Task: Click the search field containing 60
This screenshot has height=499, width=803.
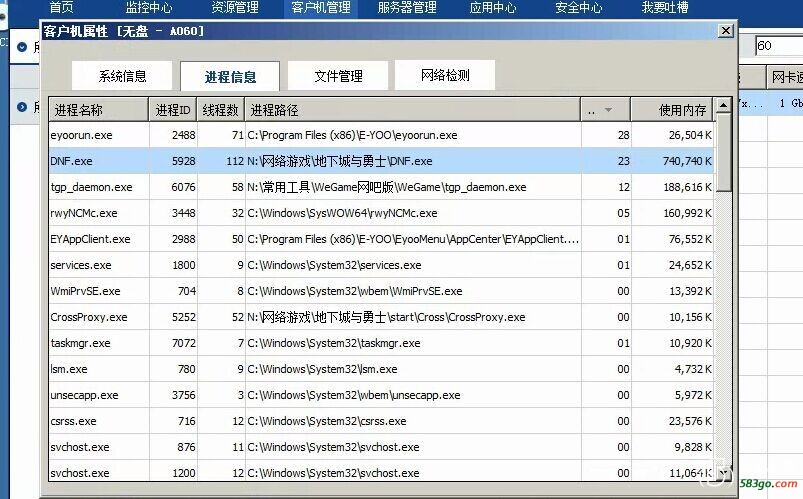Action: point(776,46)
